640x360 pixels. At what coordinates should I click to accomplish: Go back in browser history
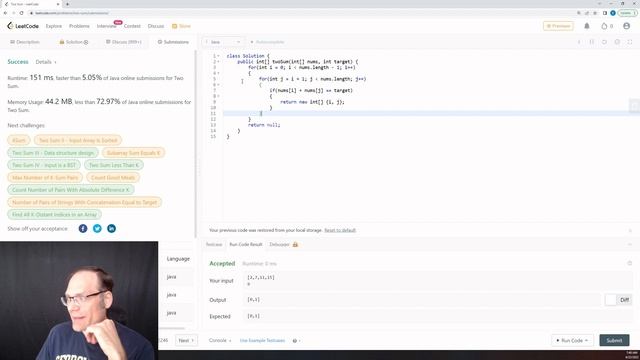point(5,13)
